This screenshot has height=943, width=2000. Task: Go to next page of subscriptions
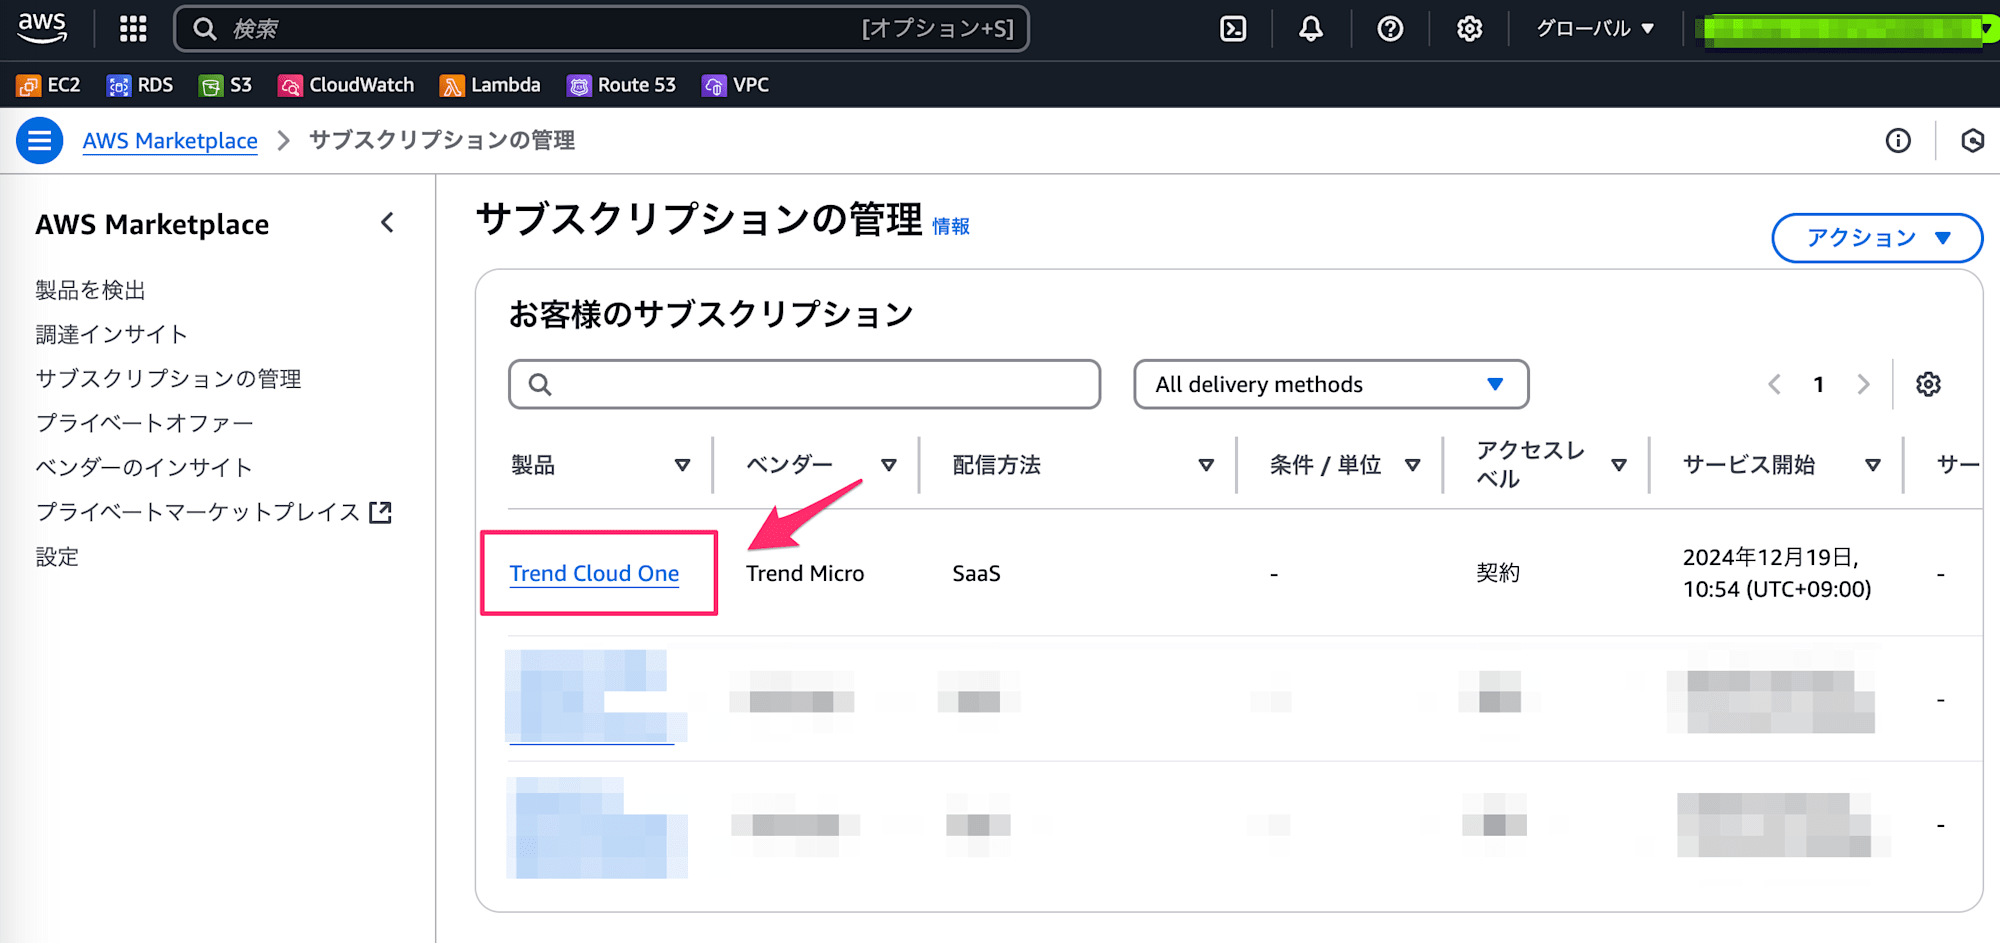(1863, 384)
